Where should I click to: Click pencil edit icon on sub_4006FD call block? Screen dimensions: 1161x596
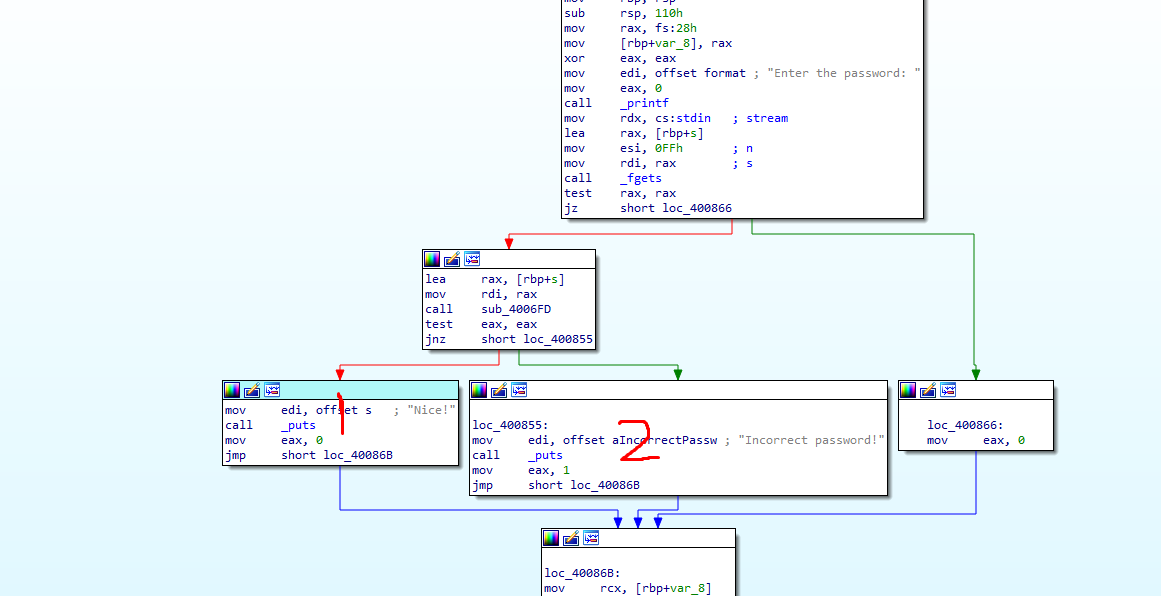[452, 259]
